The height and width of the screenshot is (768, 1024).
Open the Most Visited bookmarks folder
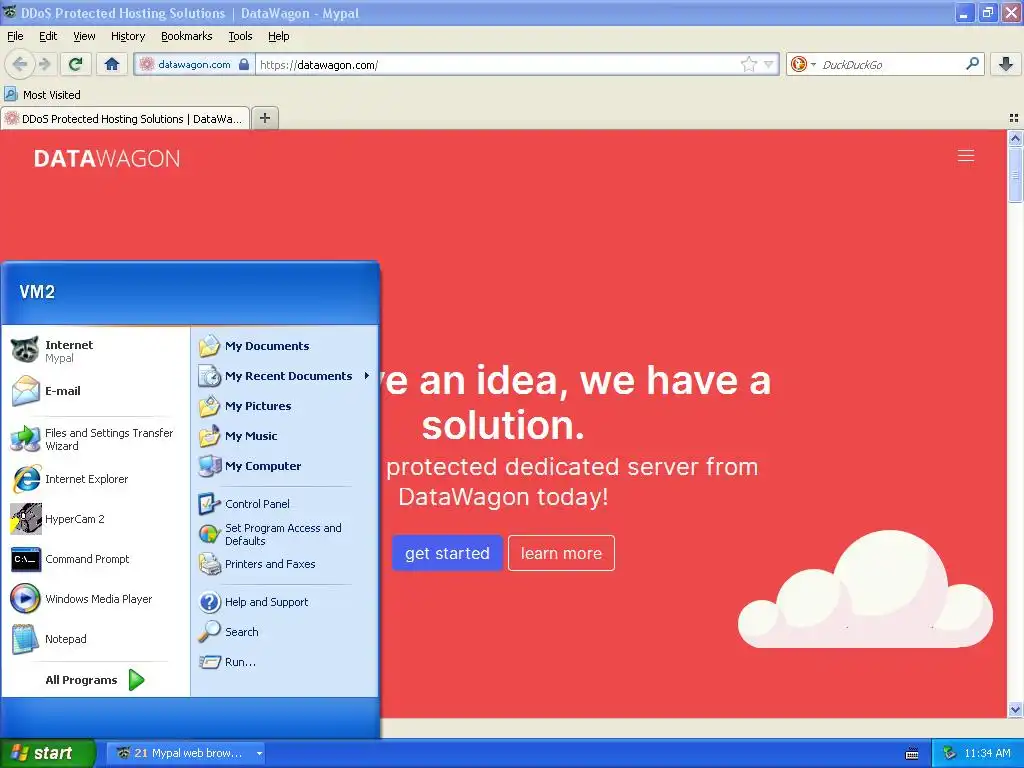[43, 95]
